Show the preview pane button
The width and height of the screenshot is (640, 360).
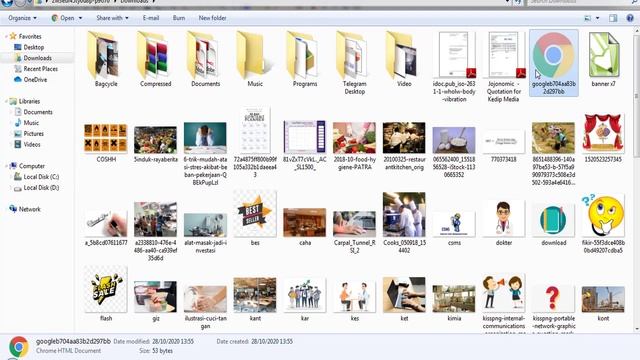pyautogui.click(x=613, y=18)
